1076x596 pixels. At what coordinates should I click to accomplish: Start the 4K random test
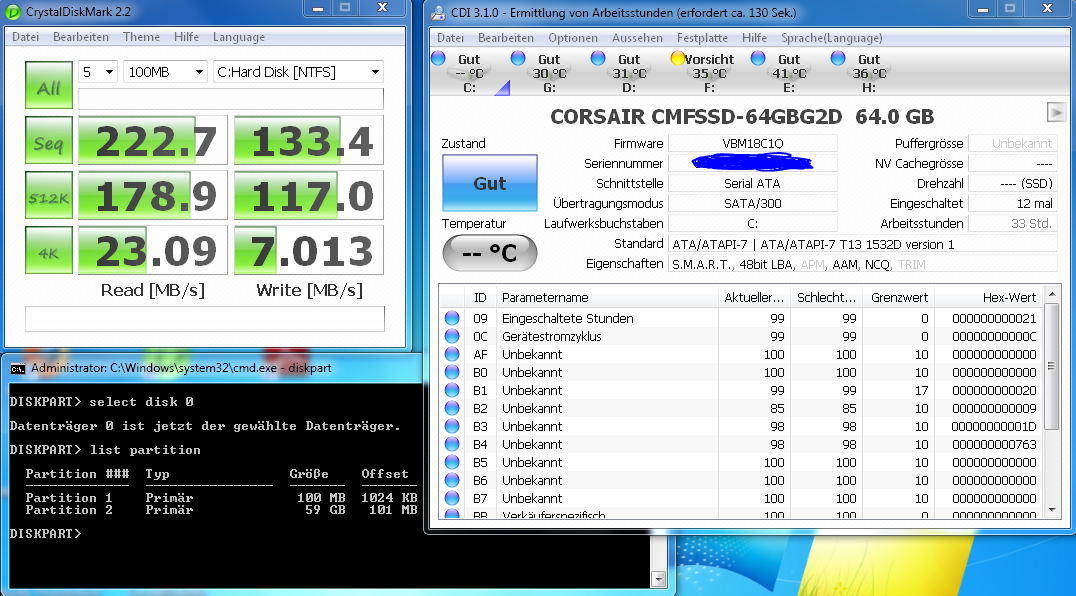(49, 250)
